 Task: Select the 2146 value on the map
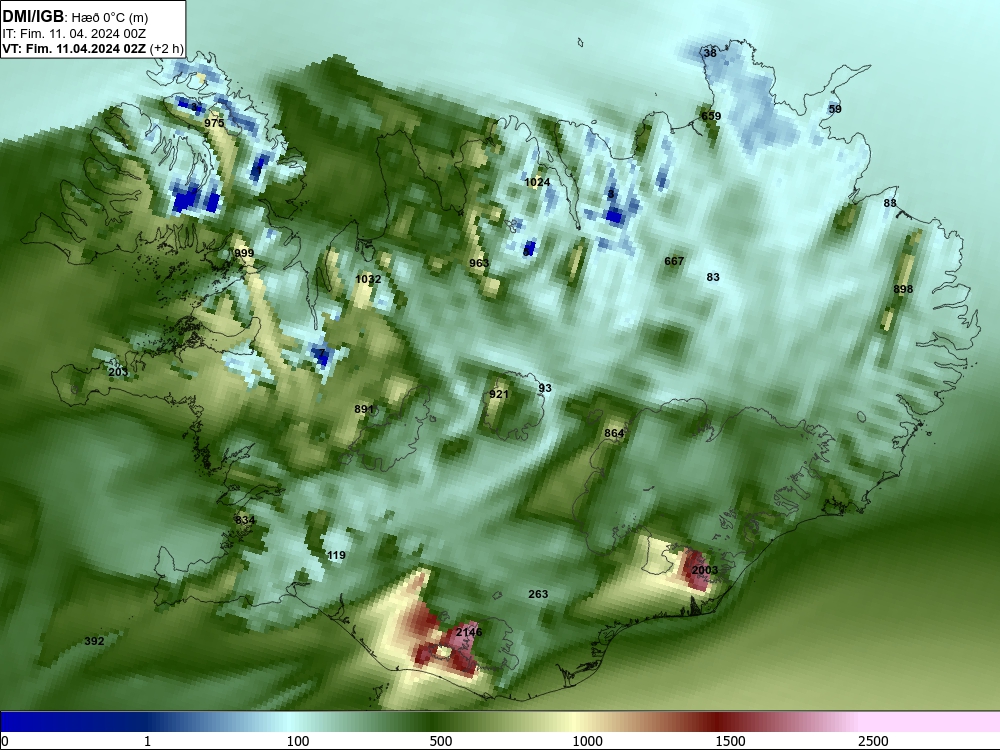click(469, 632)
